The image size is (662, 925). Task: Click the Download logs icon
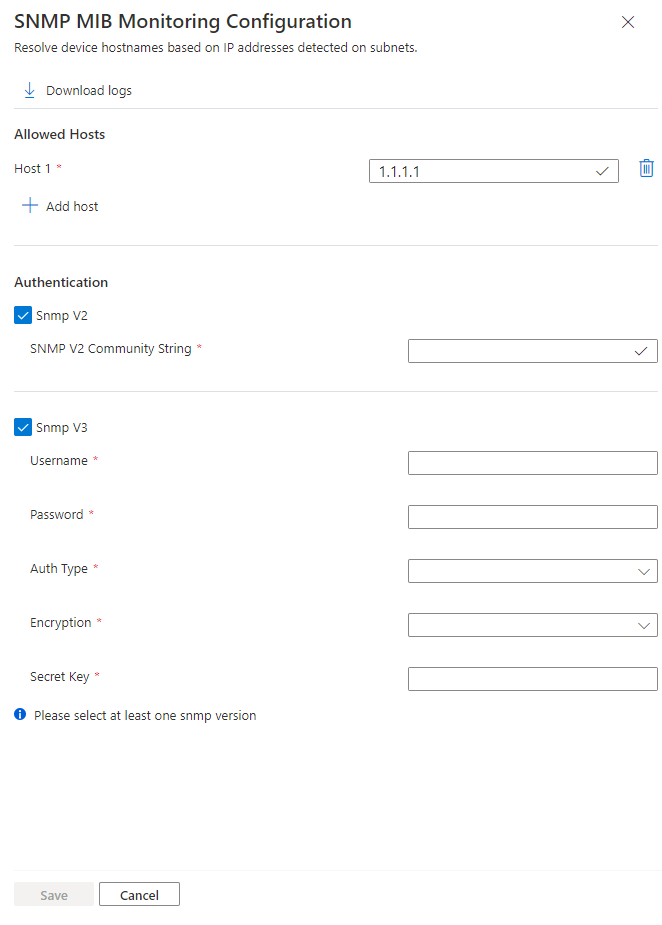click(x=29, y=89)
